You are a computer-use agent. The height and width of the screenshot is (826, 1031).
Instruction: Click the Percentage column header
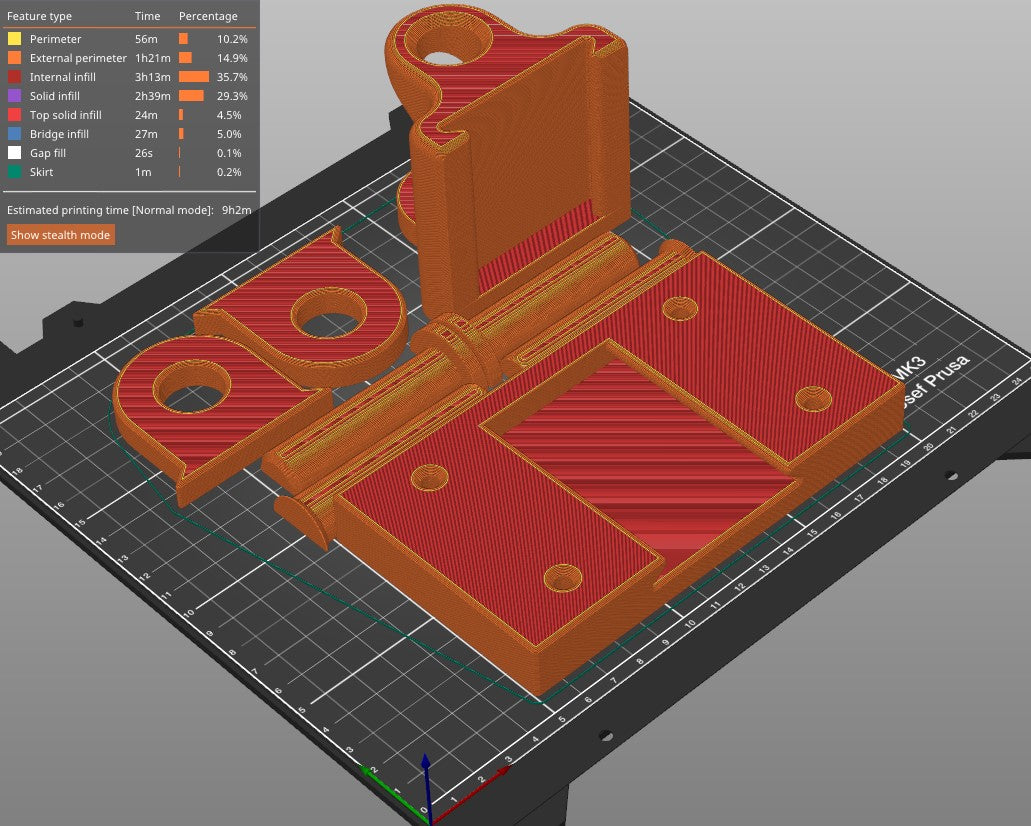pyautogui.click(x=208, y=17)
